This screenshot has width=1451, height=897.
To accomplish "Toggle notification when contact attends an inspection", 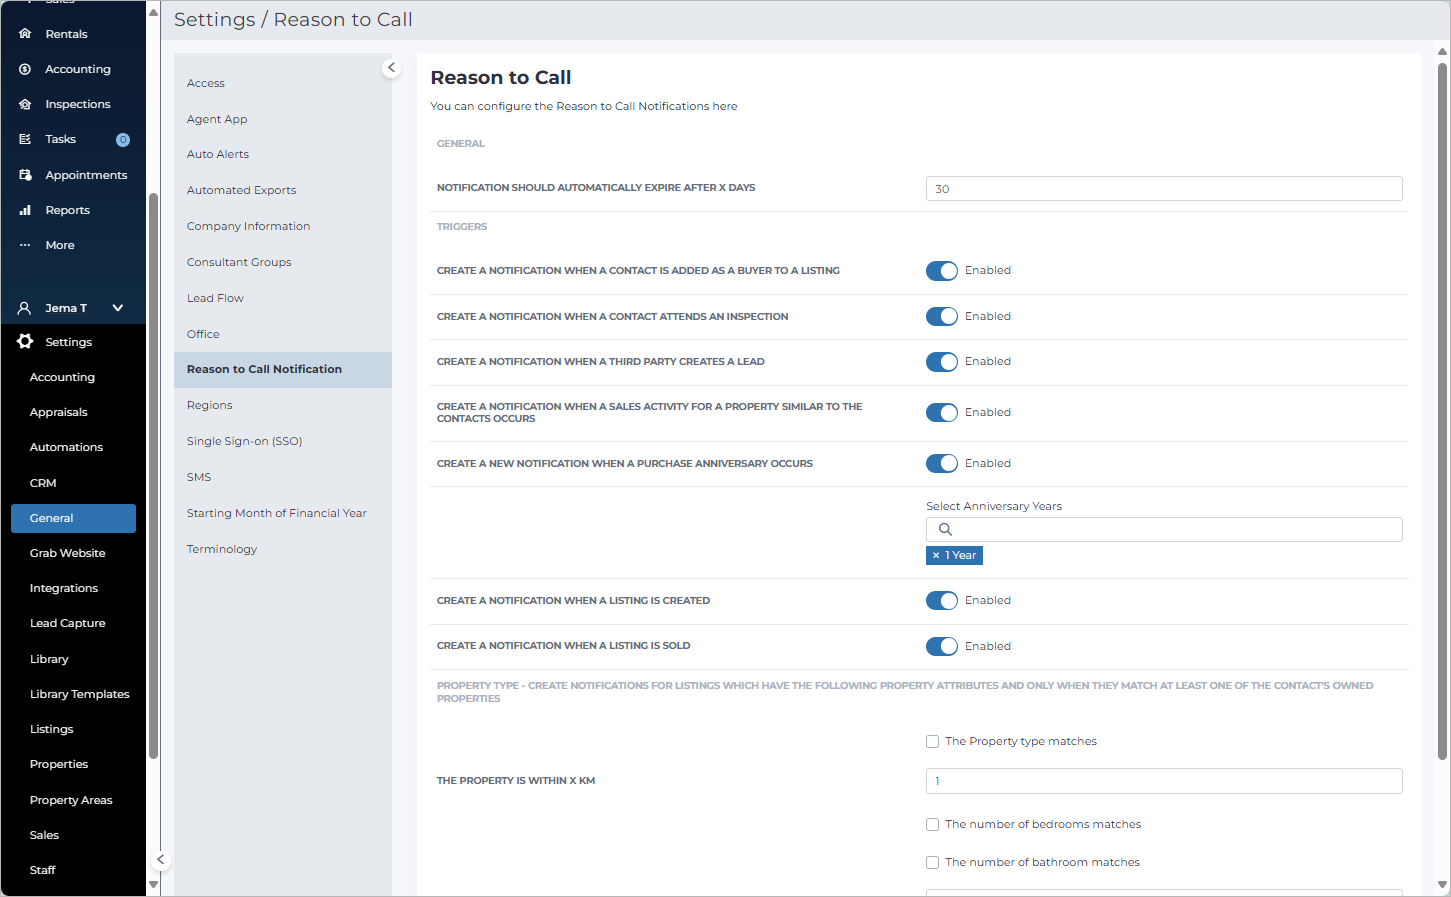I will [942, 316].
